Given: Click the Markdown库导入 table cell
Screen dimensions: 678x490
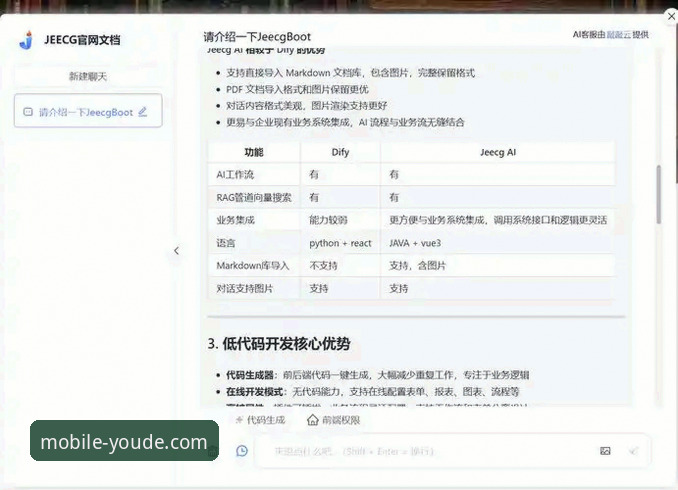Looking at the screenshot, I should click(254, 266).
